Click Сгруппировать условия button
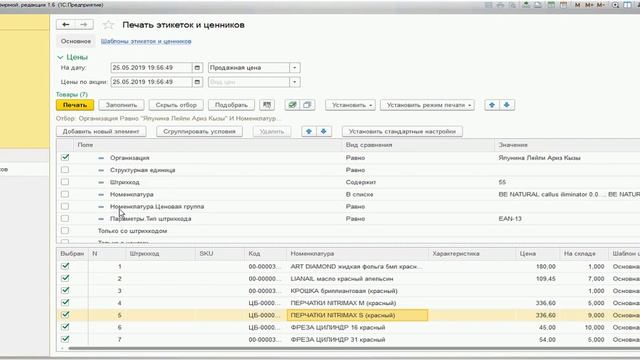Image resolution: width=640 pixels, height=360 pixels. point(199,131)
